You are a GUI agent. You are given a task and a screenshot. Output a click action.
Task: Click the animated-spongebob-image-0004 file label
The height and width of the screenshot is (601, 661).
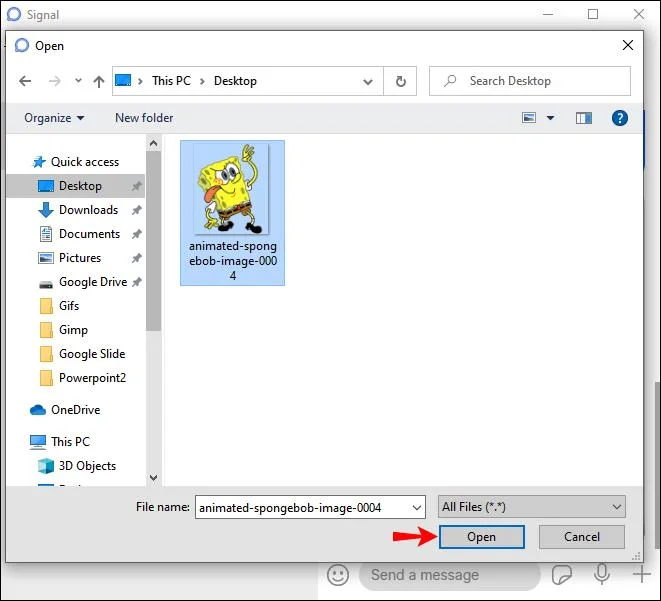pos(233,260)
